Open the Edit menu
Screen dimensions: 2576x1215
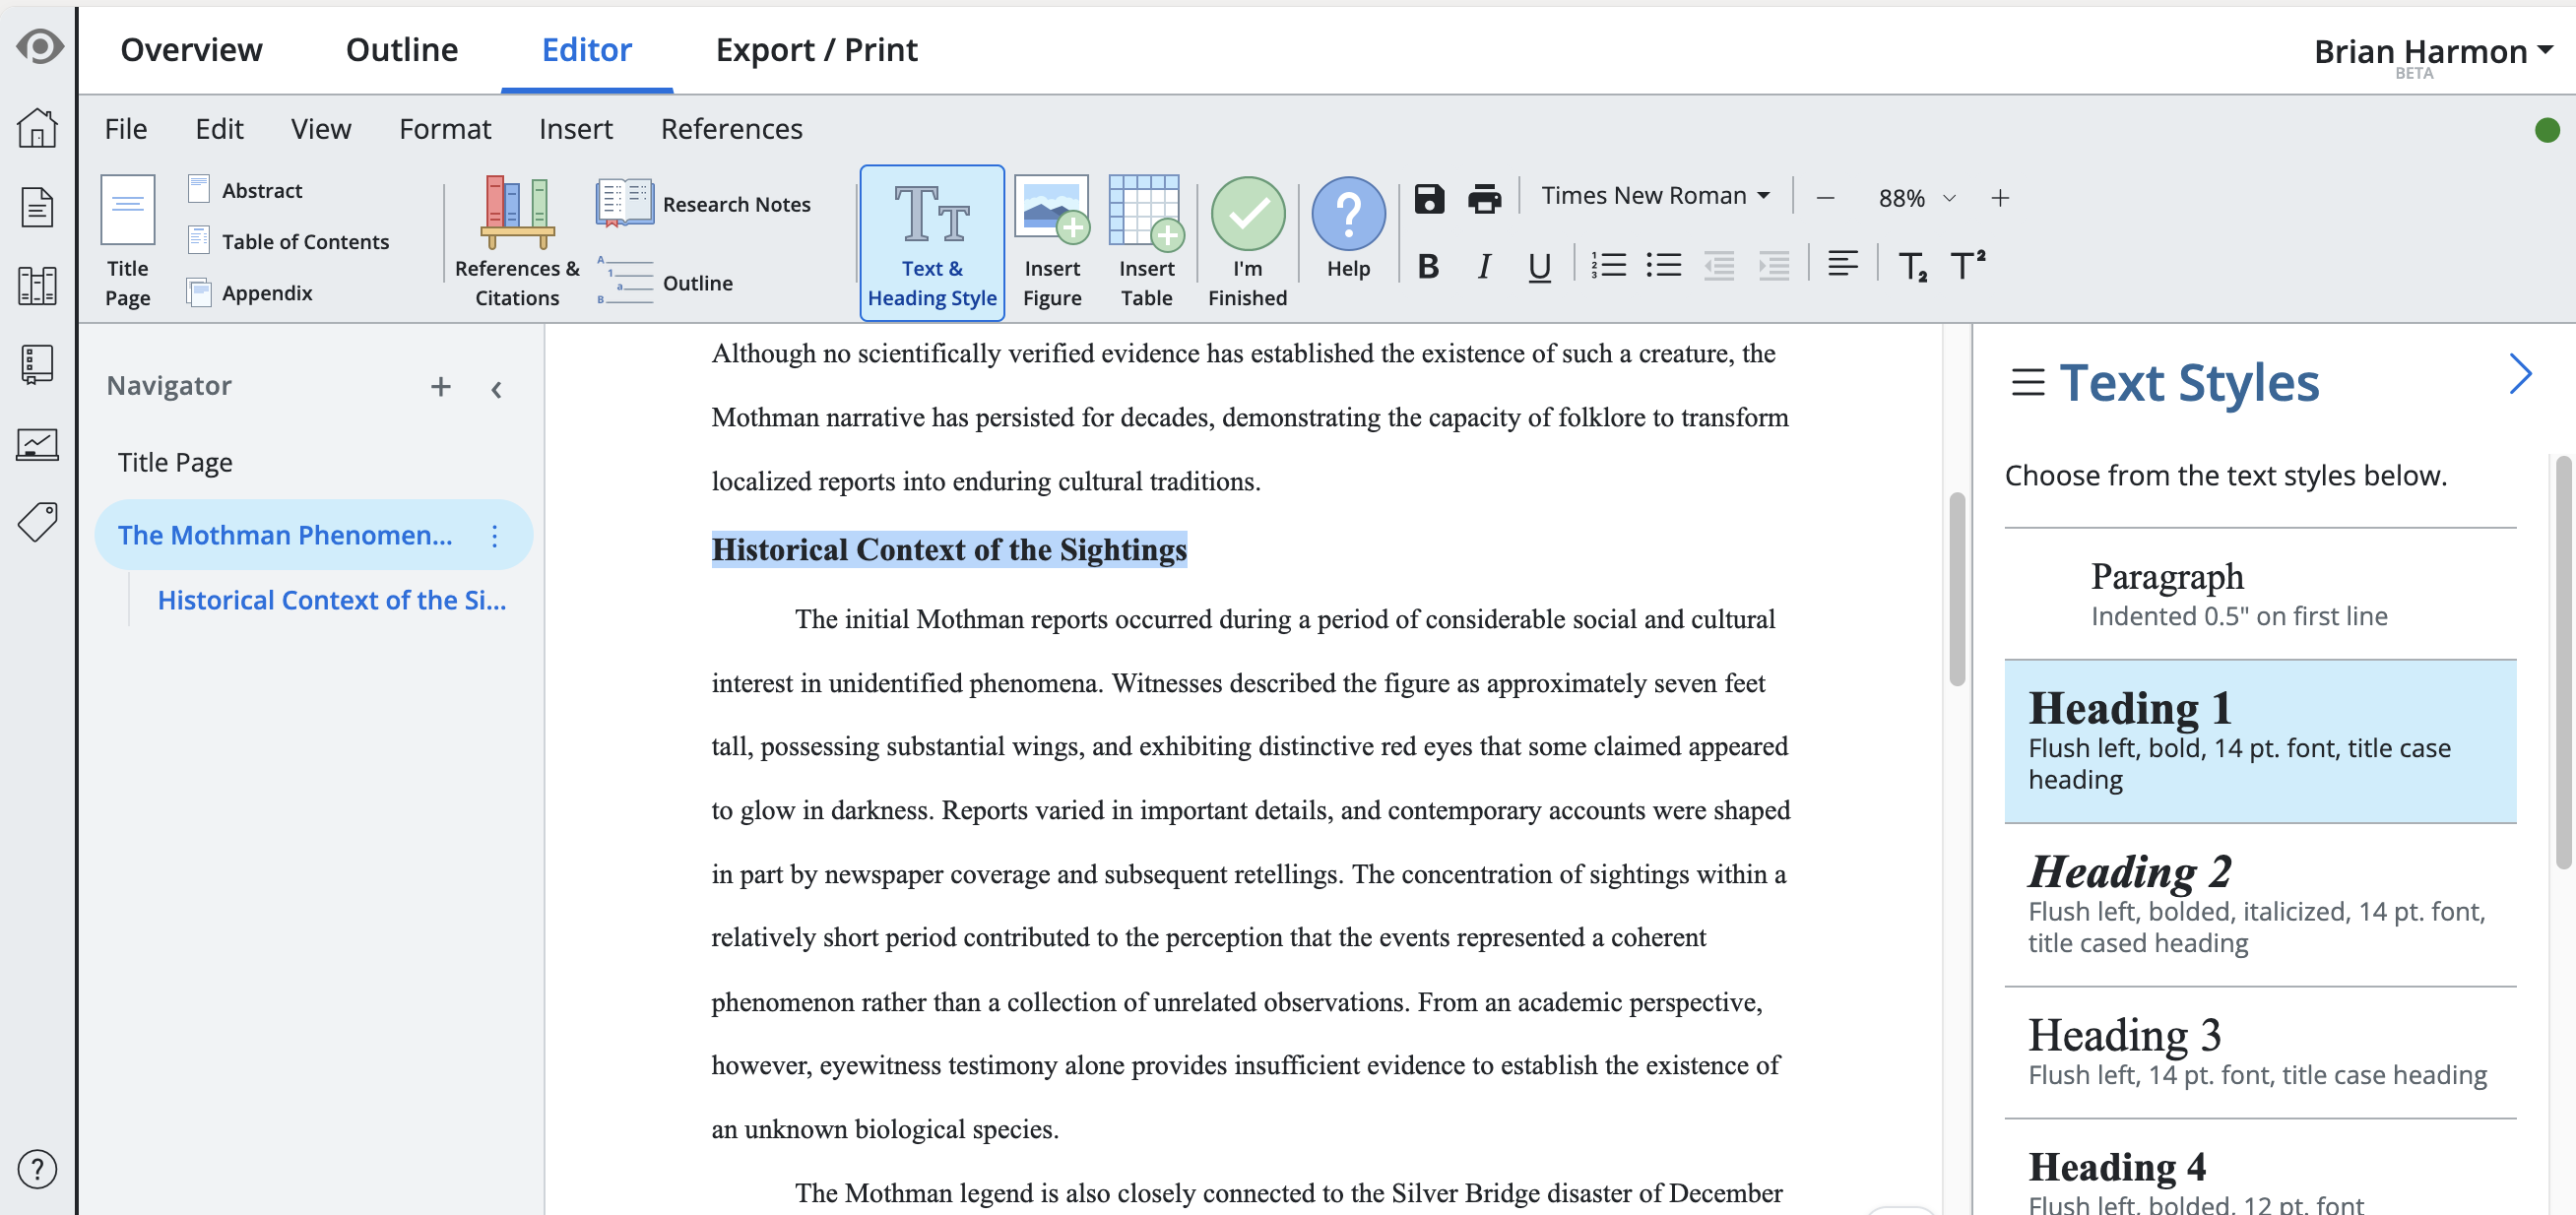[x=219, y=128]
